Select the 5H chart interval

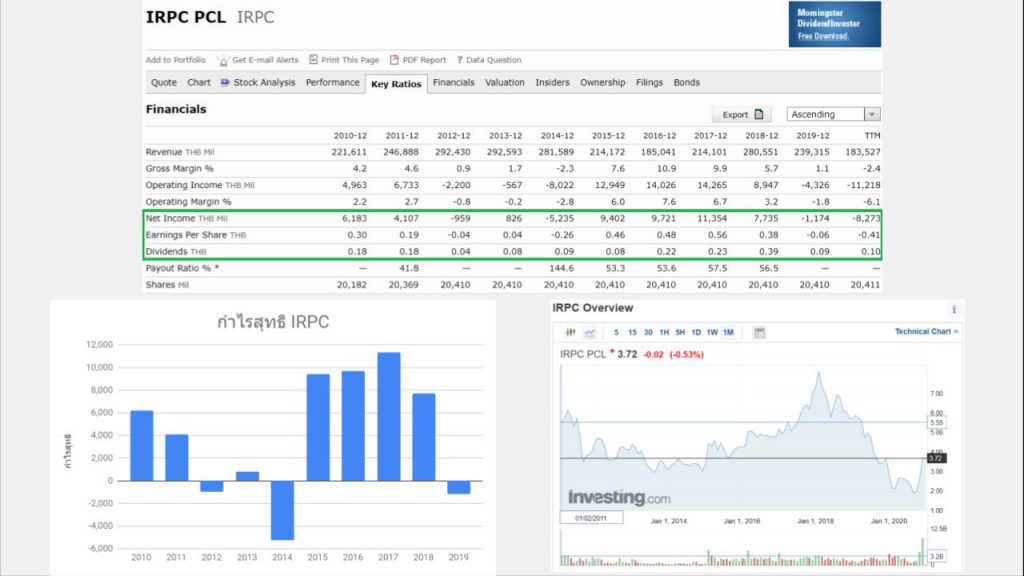point(680,332)
